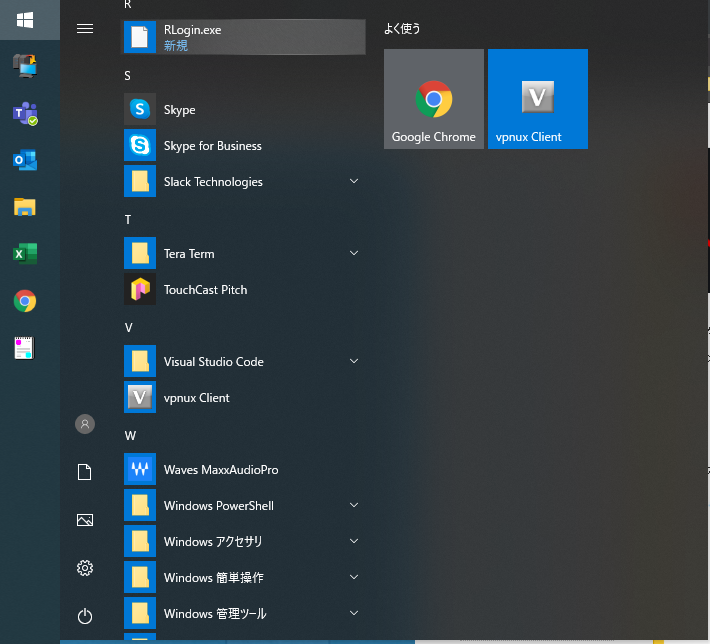Click the 新規 label under RLogin.exe
The width and height of the screenshot is (710, 644).
click(x=176, y=45)
